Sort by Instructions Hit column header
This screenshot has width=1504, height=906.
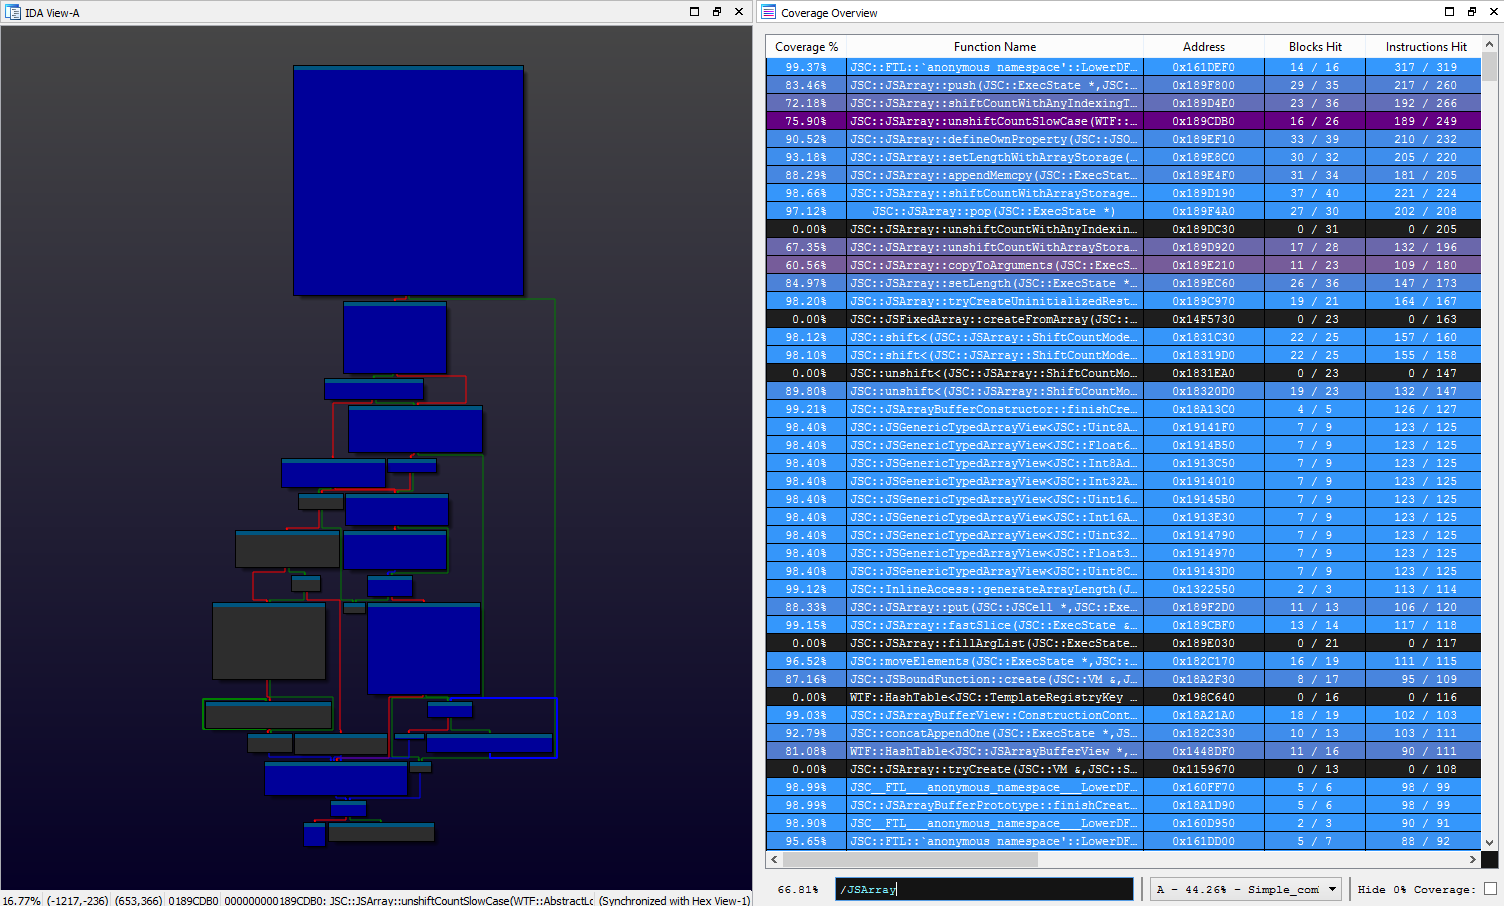(x=1426, y=47)
